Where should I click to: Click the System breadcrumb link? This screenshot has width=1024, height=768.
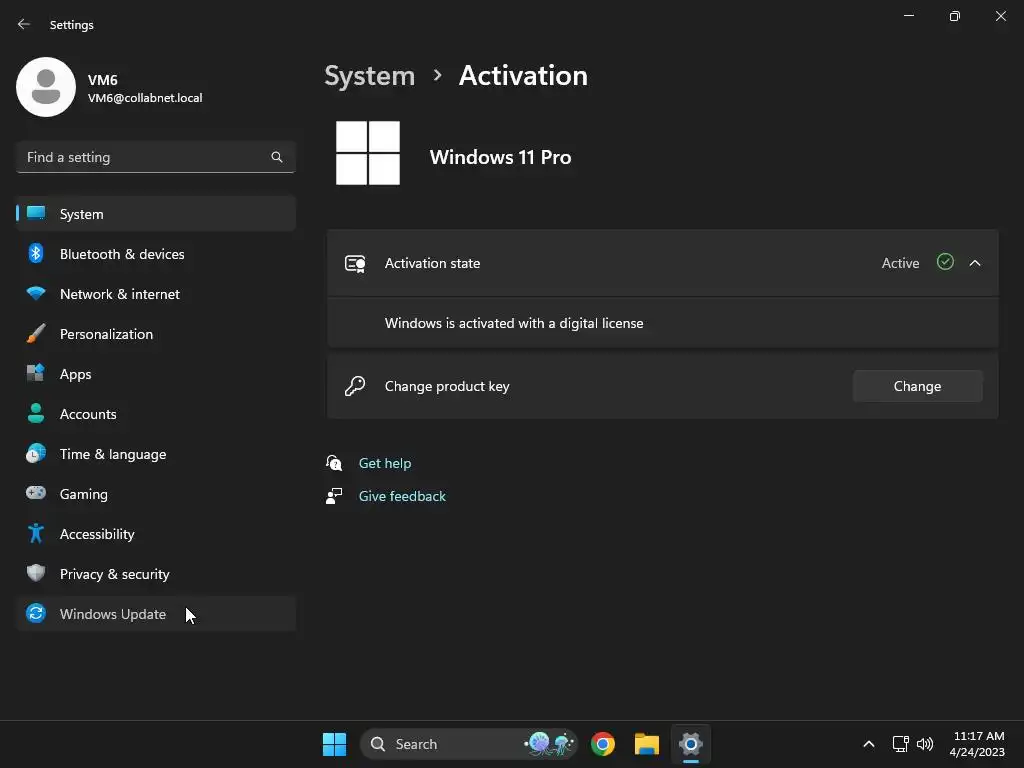pos(370,76)
